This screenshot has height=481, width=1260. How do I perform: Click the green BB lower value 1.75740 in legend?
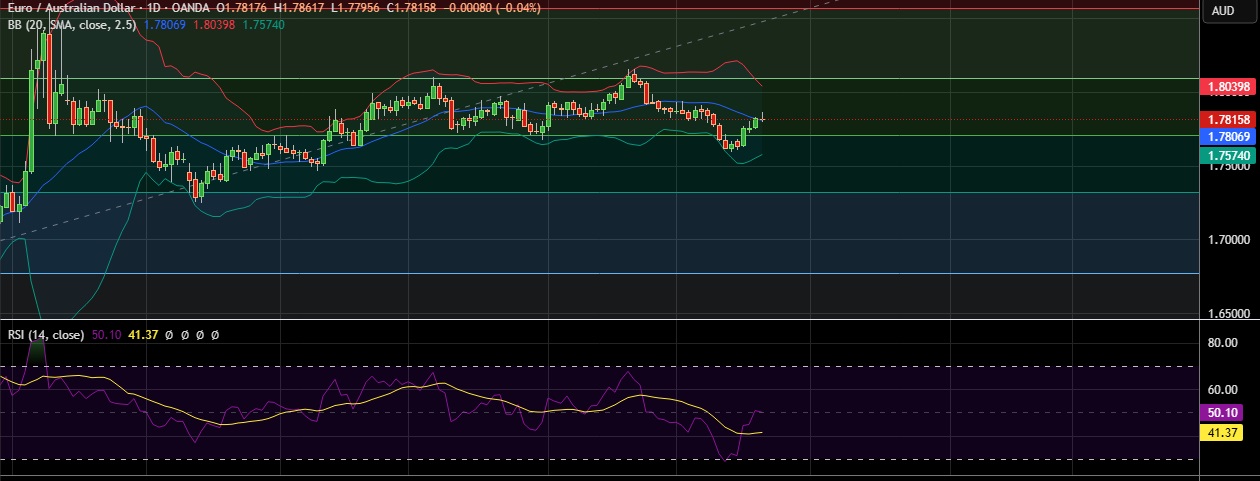(262, 24)
